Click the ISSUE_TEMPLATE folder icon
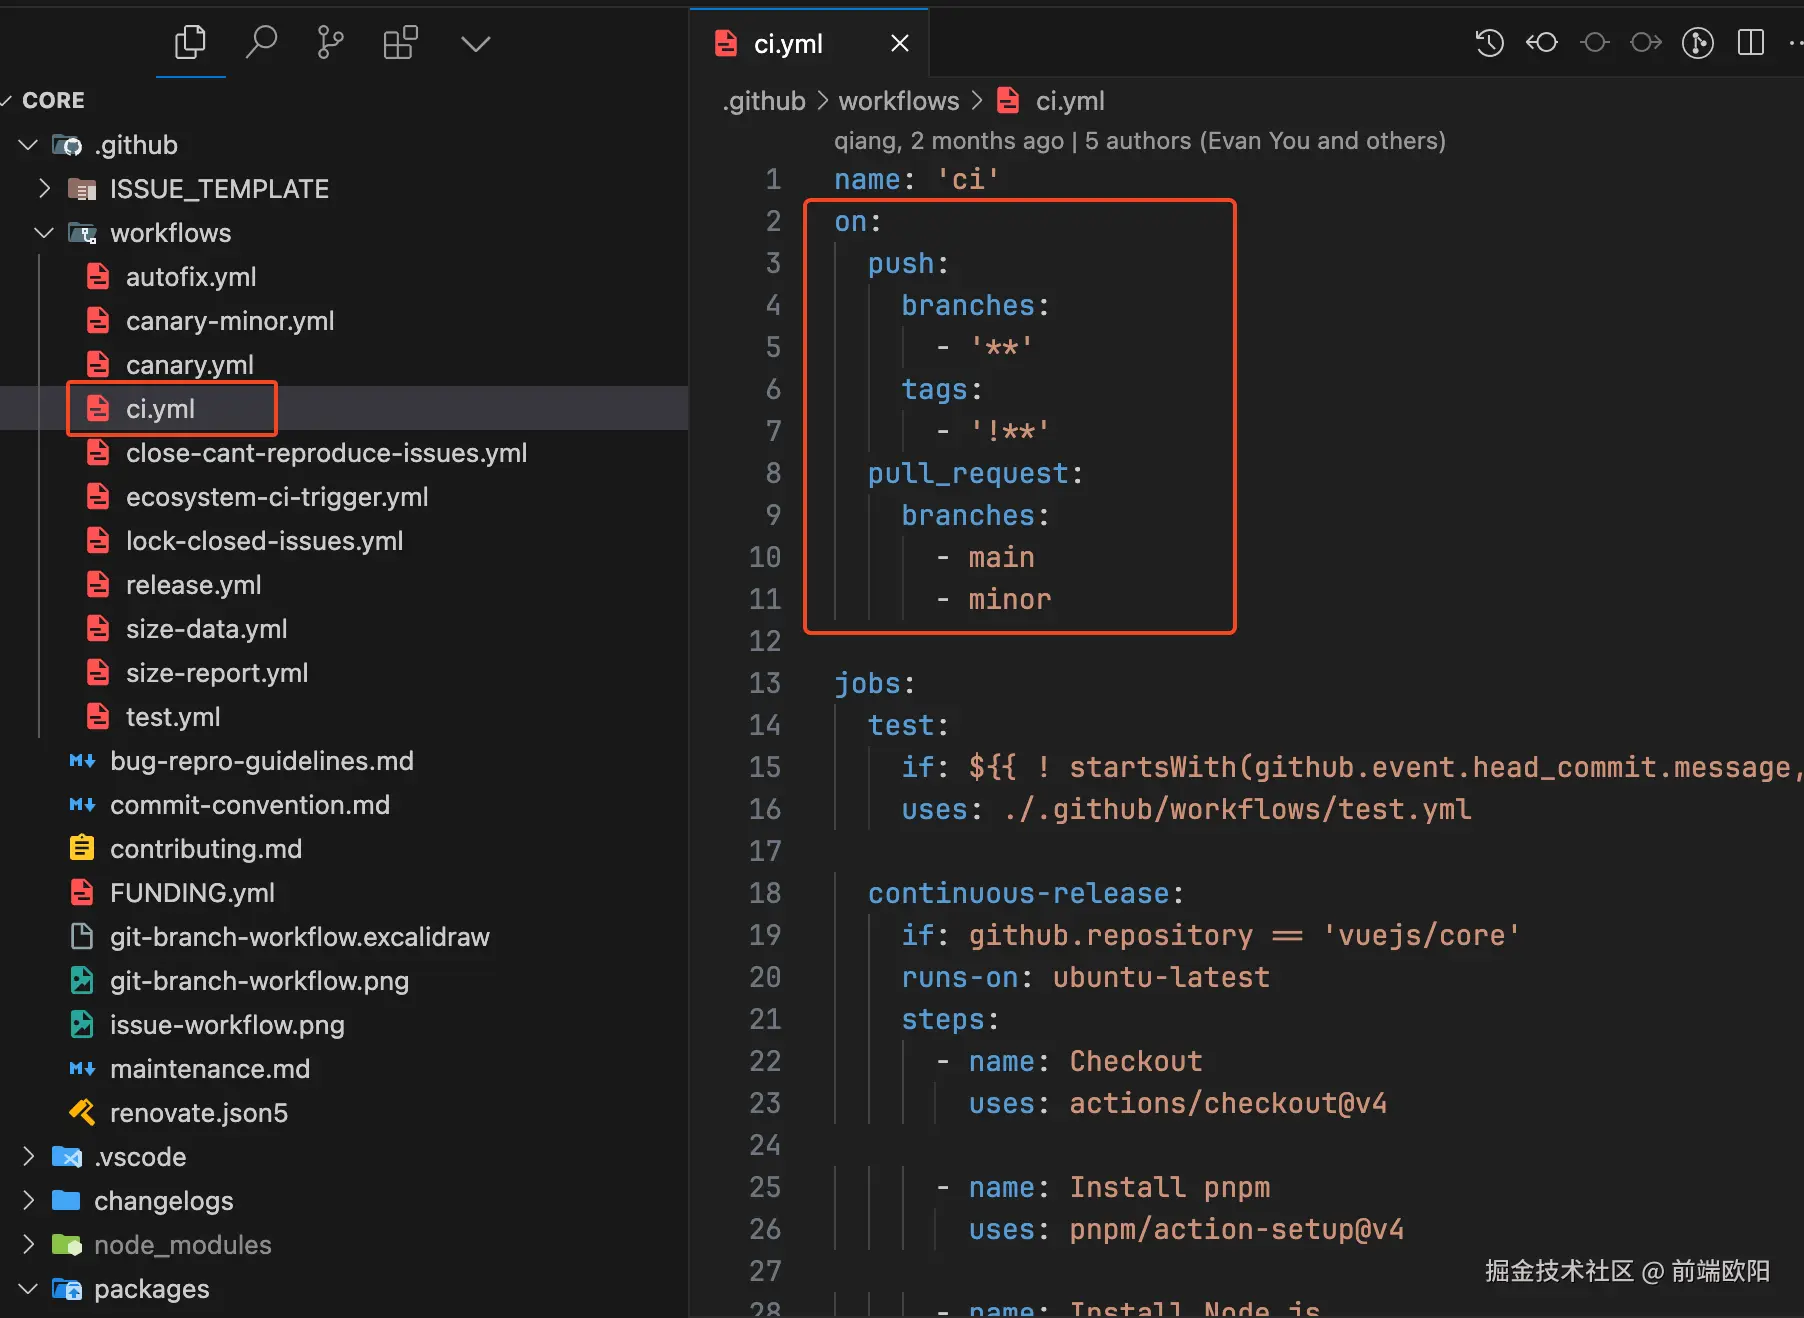 (82, 189)
